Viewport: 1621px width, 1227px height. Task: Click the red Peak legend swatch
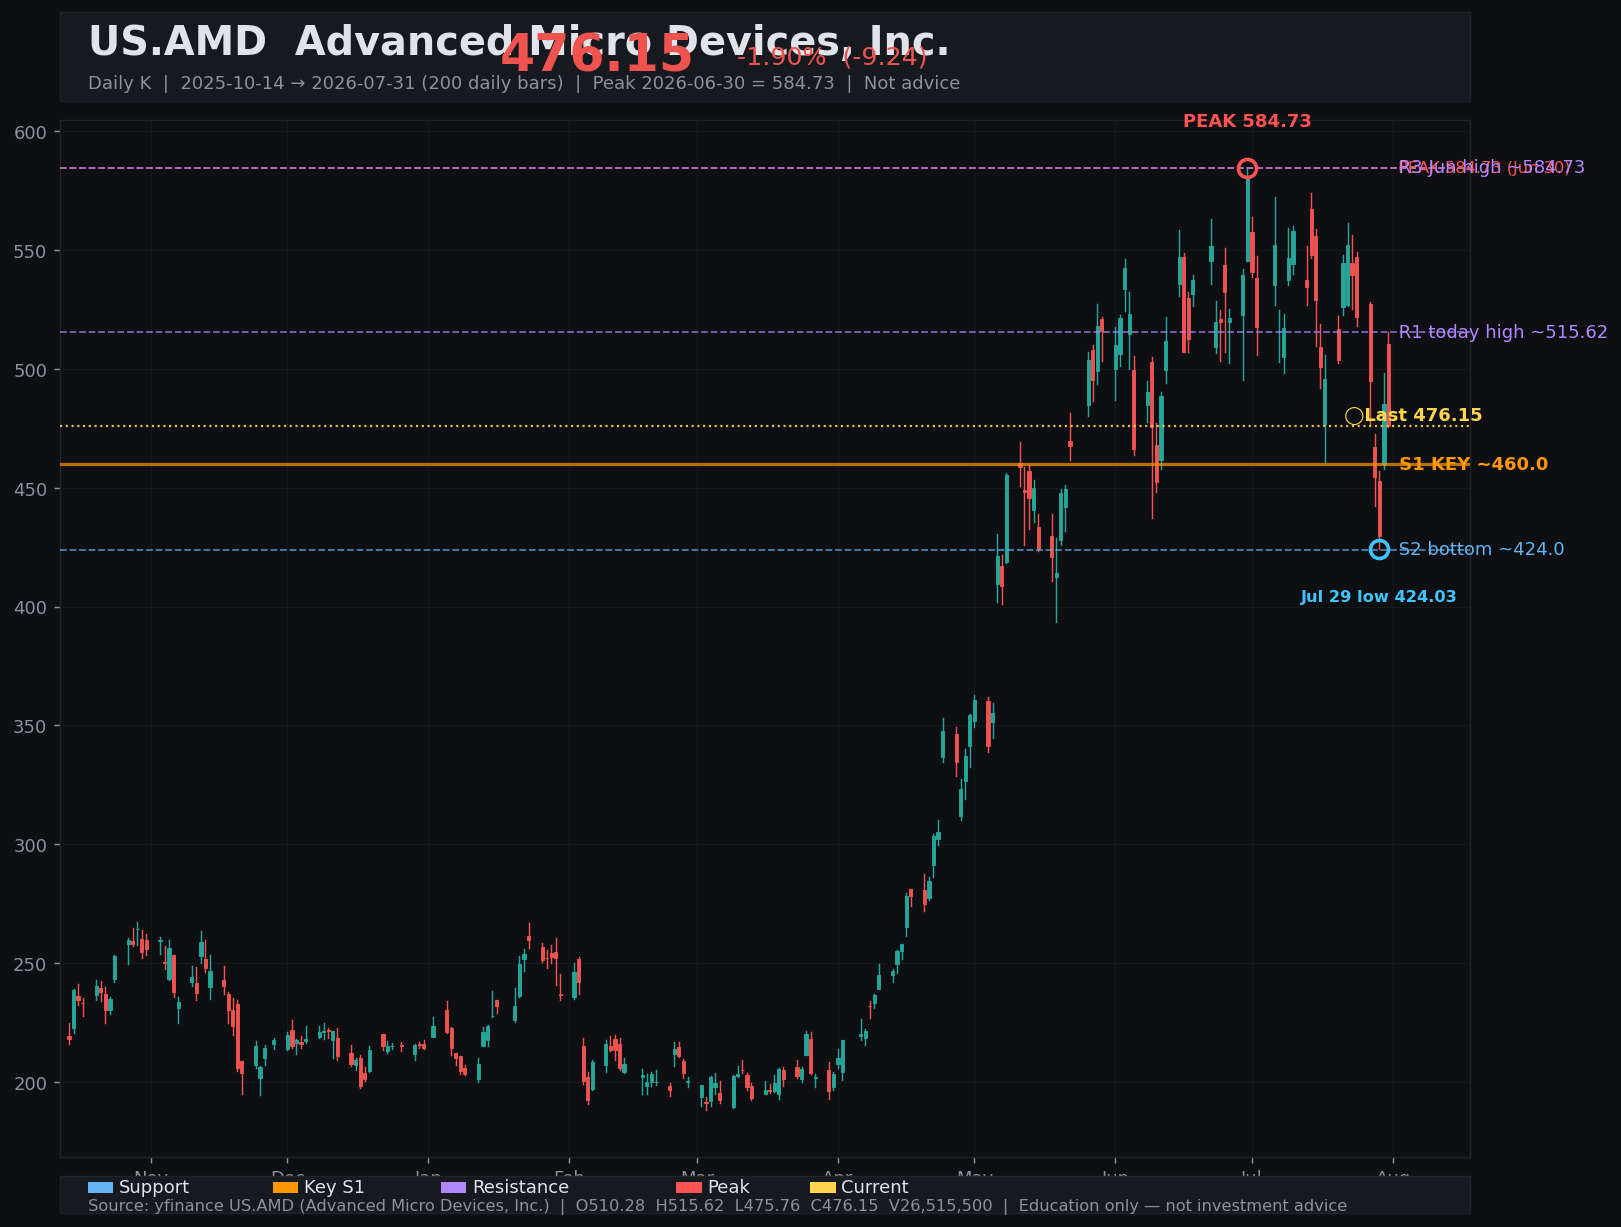click(x=689, y=1187)
